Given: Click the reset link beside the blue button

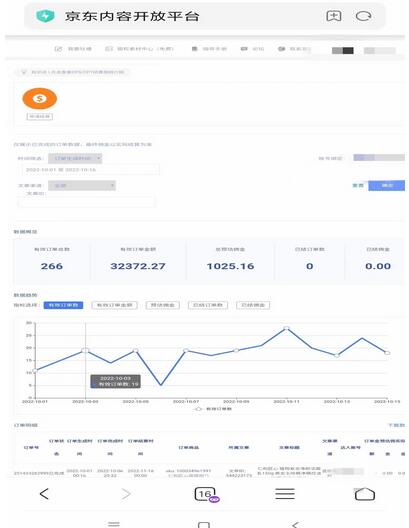Looking at the screenshot, I should pos(358,186).
